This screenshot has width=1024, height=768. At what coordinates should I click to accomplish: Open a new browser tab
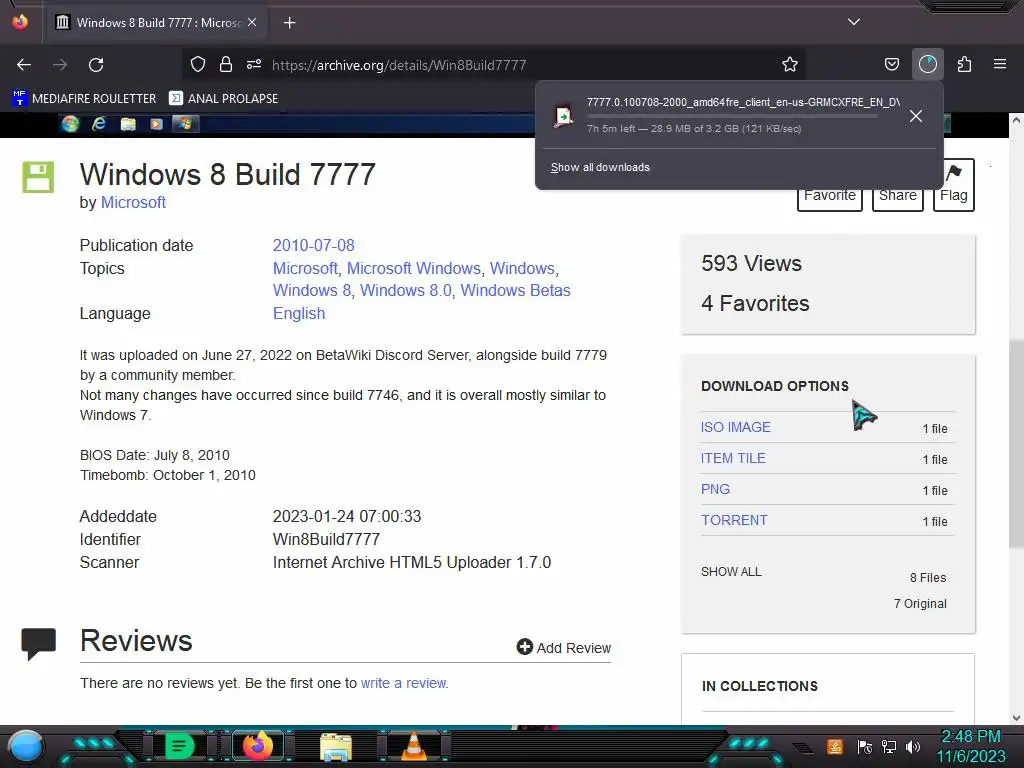pyautogui.click(x=289, y=23)
